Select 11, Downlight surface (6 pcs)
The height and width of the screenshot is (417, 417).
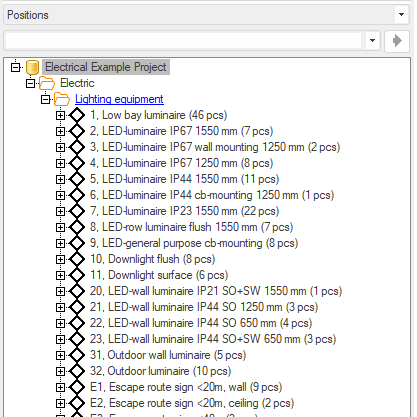tap(159, 275)
